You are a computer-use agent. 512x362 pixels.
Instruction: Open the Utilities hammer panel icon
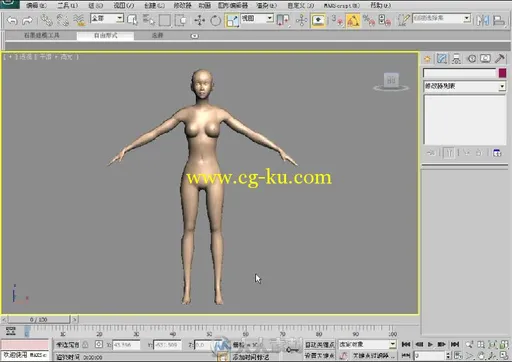click(499, 59)
